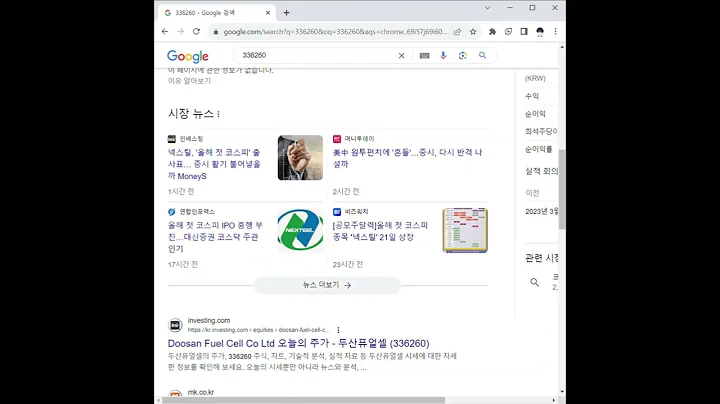Click the '1시간 전' timestamp
Screen dimensions: 720x404
(x=181, y=191)
